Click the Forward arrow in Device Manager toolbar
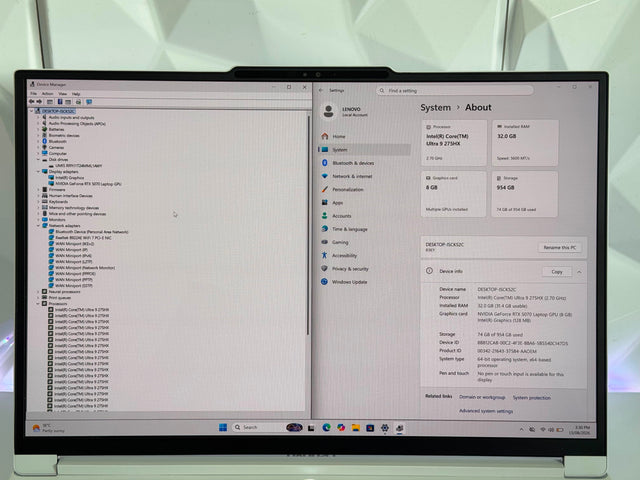The image size is (640, 480). (x=39, y=102)
